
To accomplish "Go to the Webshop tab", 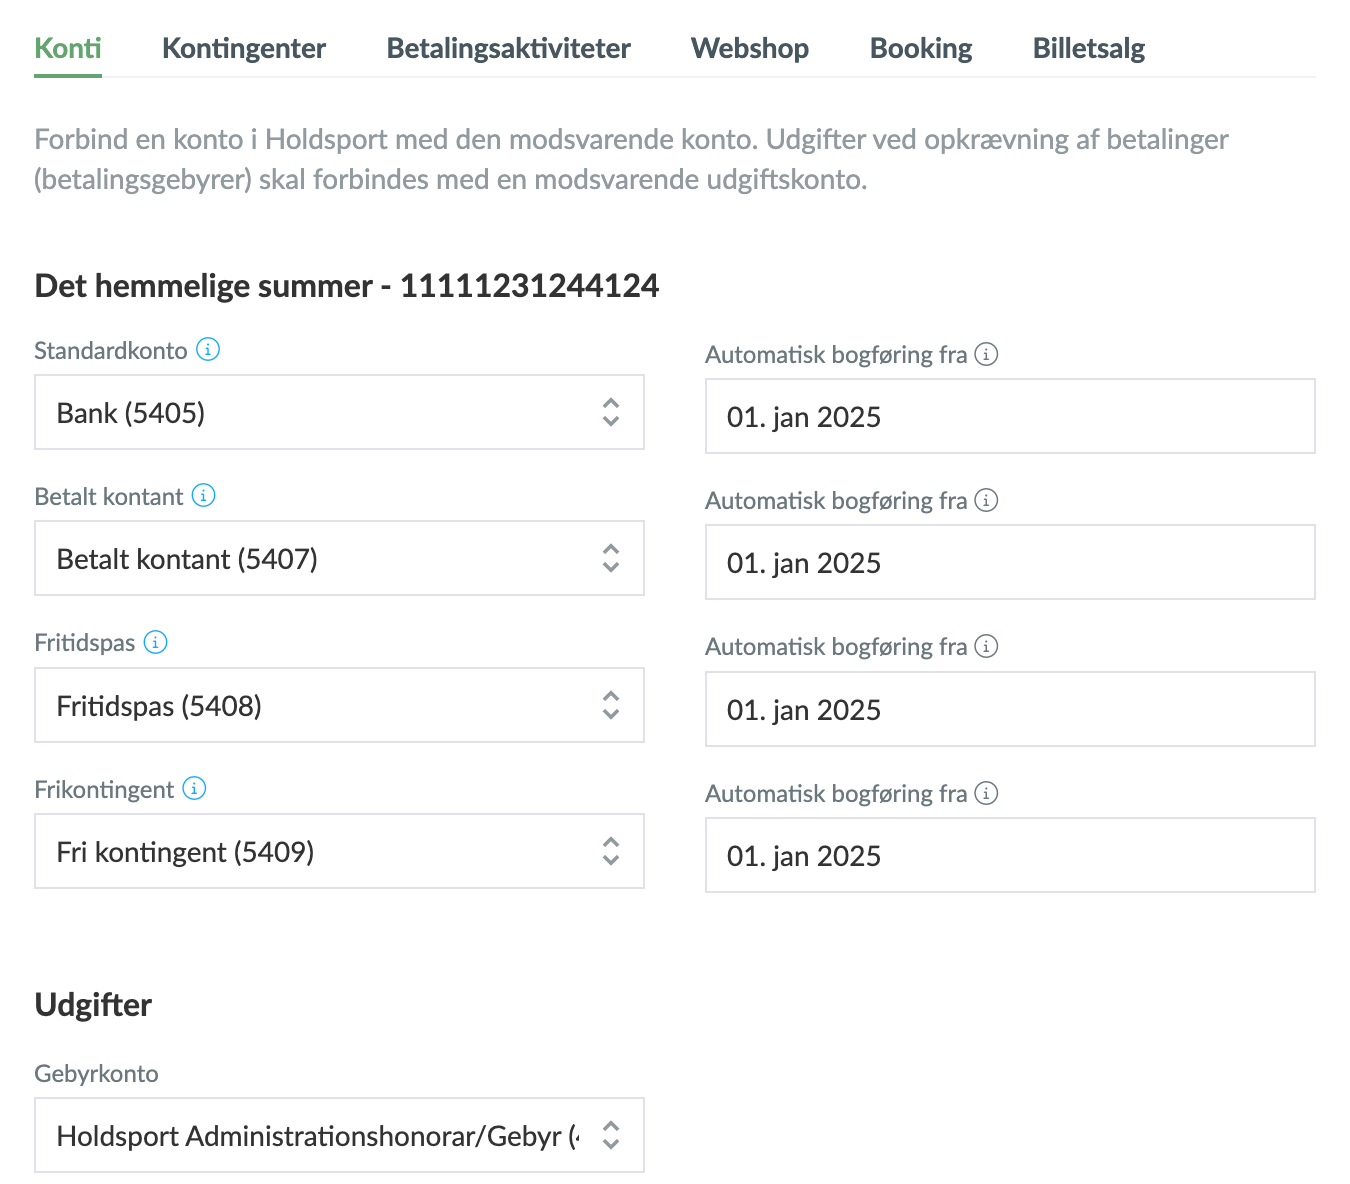I will (x=750, y=48).
